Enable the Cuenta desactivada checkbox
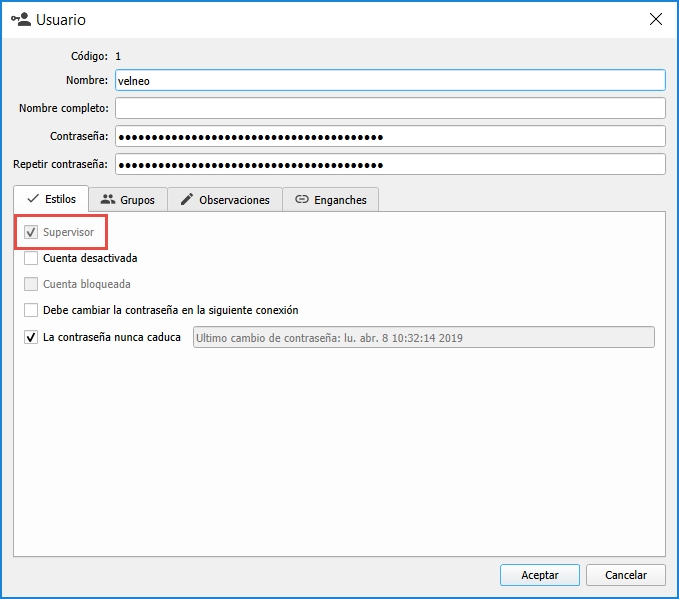 click(x=31, y=258)
